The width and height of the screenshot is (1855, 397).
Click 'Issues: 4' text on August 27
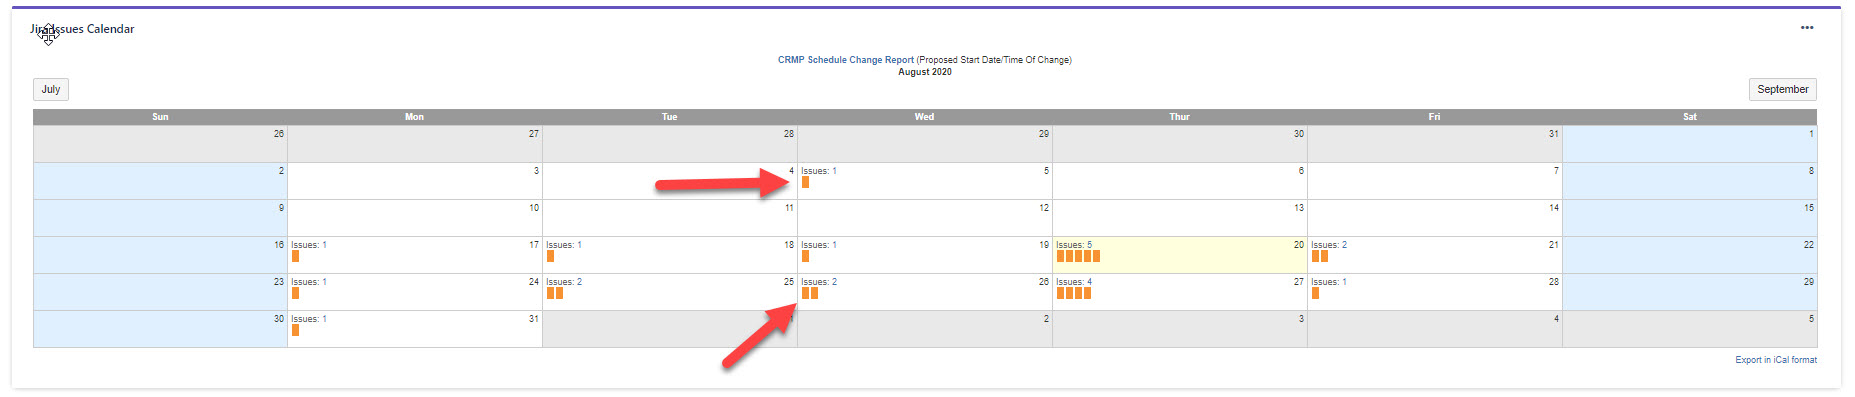coord(1074,282)
